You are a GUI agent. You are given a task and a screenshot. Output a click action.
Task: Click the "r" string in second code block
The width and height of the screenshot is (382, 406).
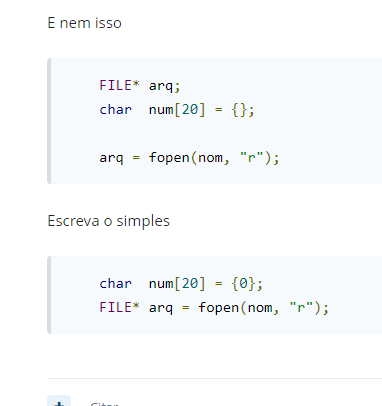(x=301, y=307)
